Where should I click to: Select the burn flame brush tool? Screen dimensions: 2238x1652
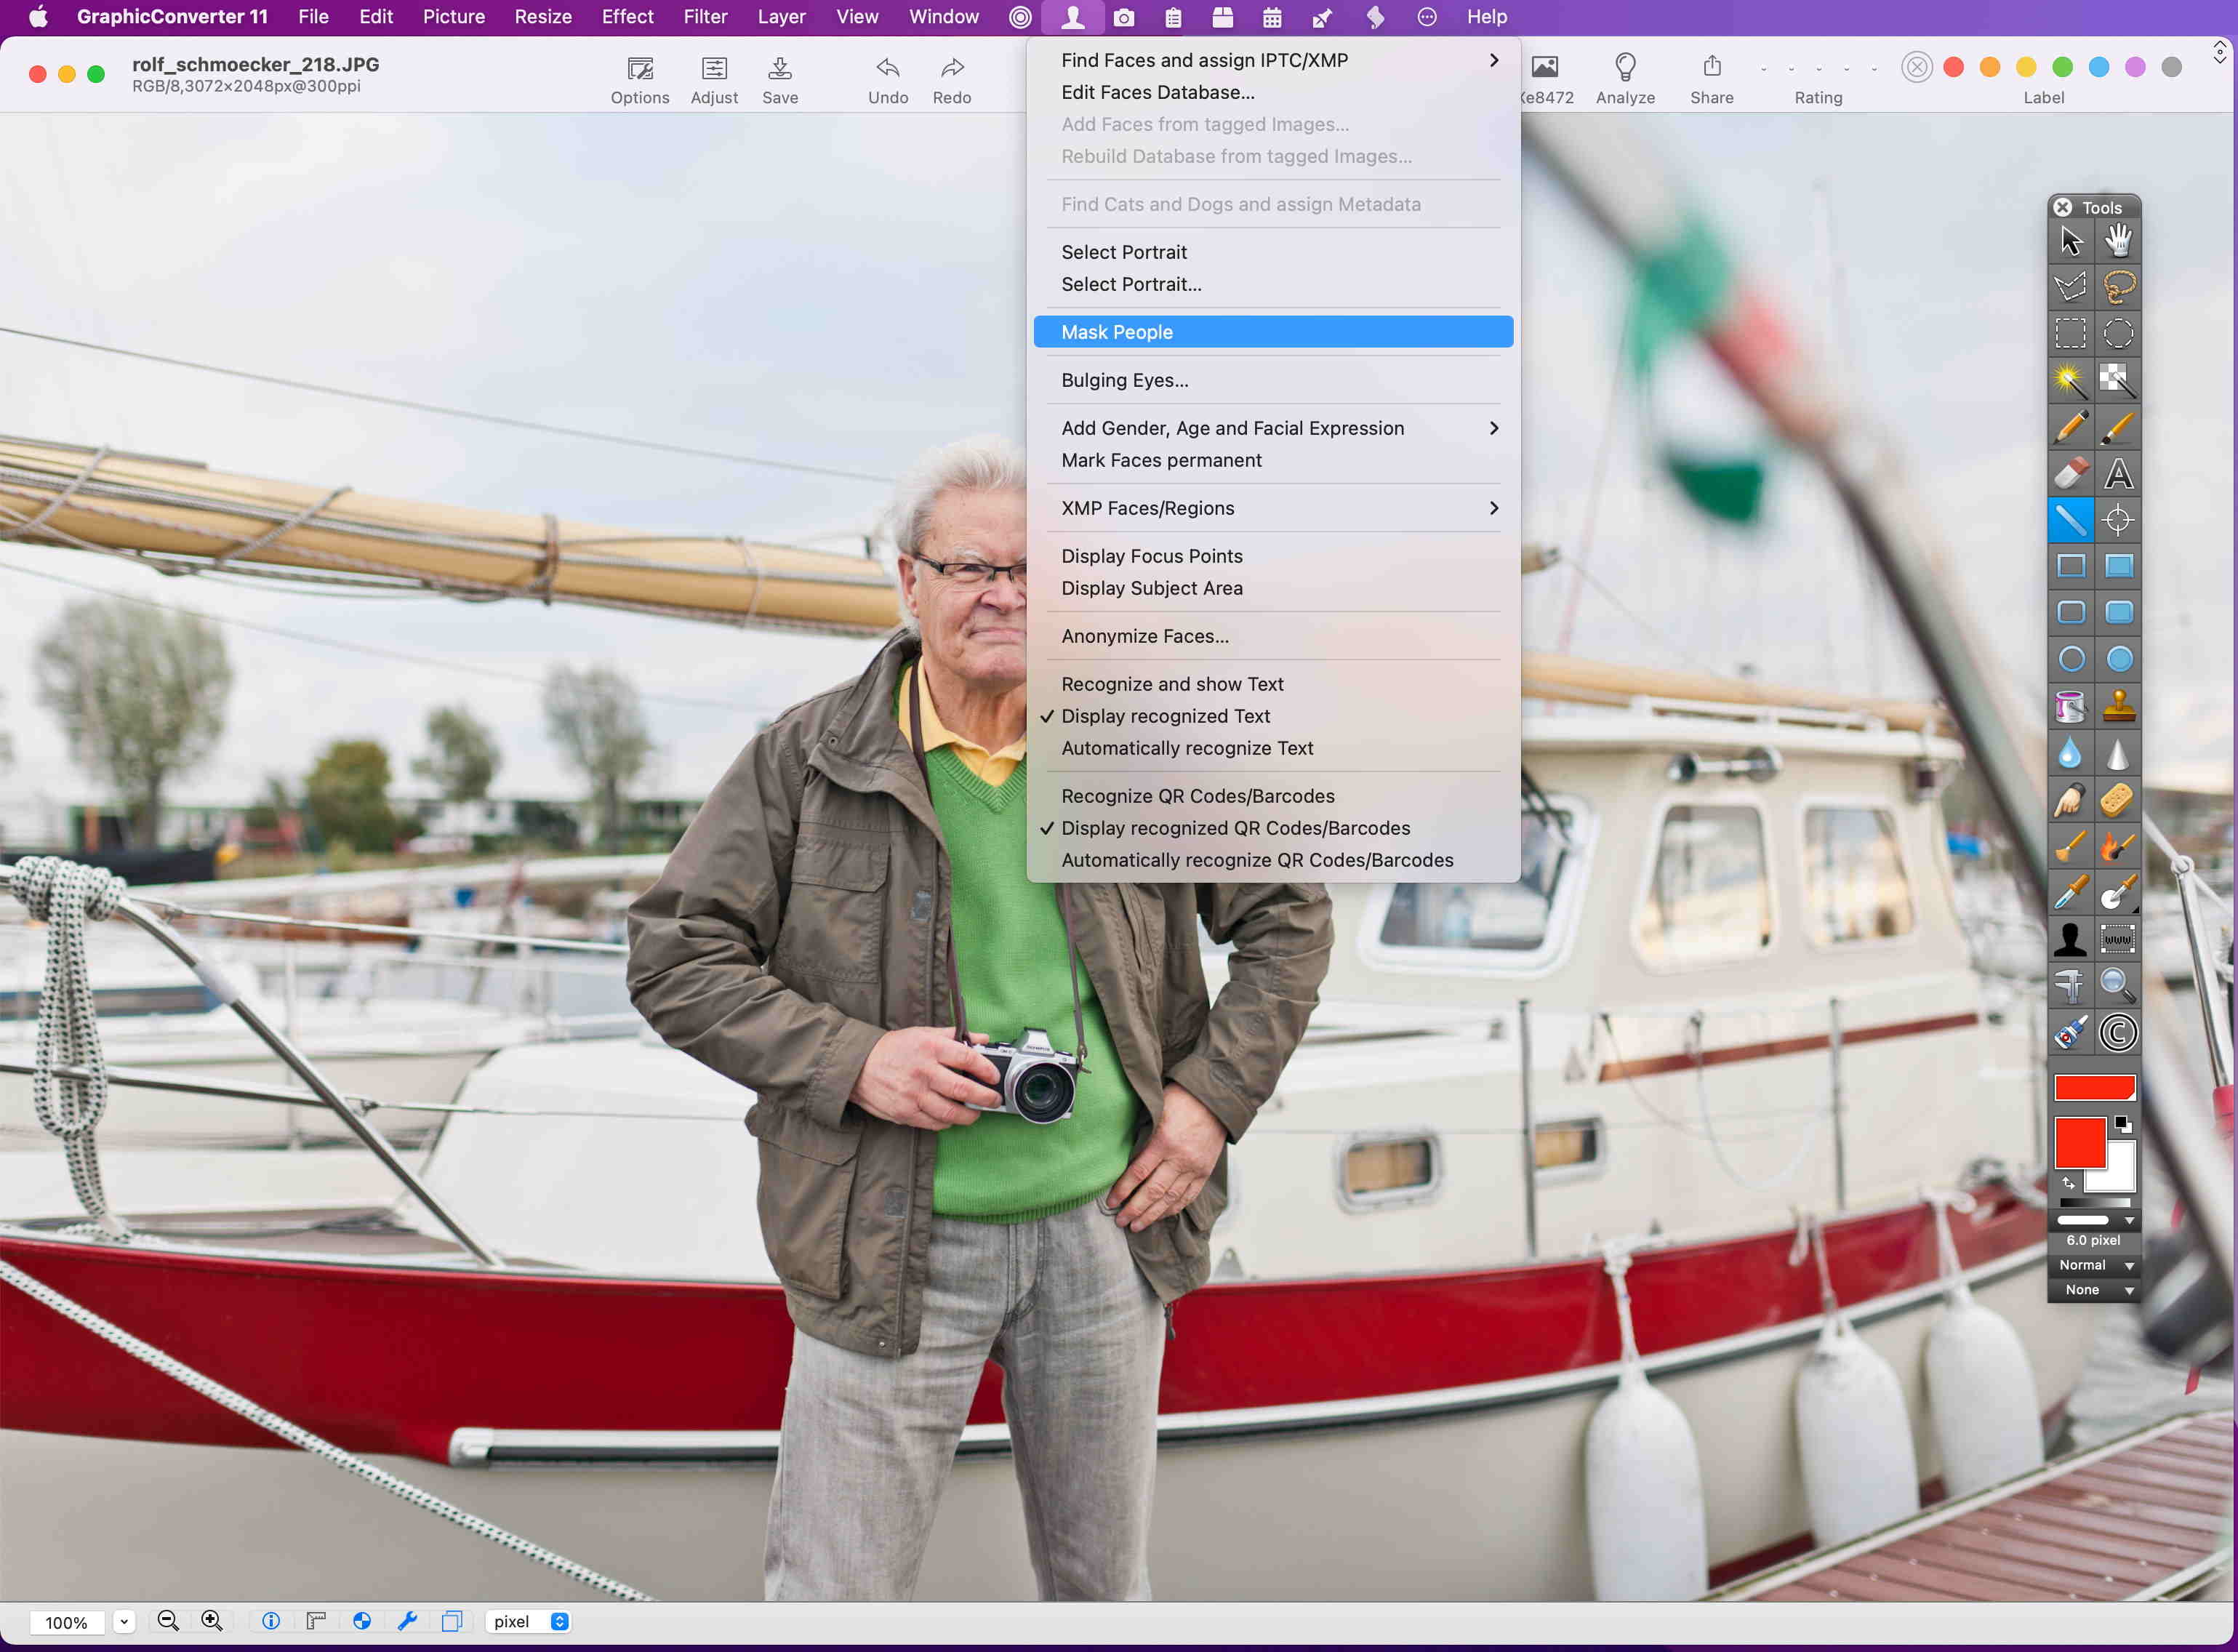[2118, 846]
